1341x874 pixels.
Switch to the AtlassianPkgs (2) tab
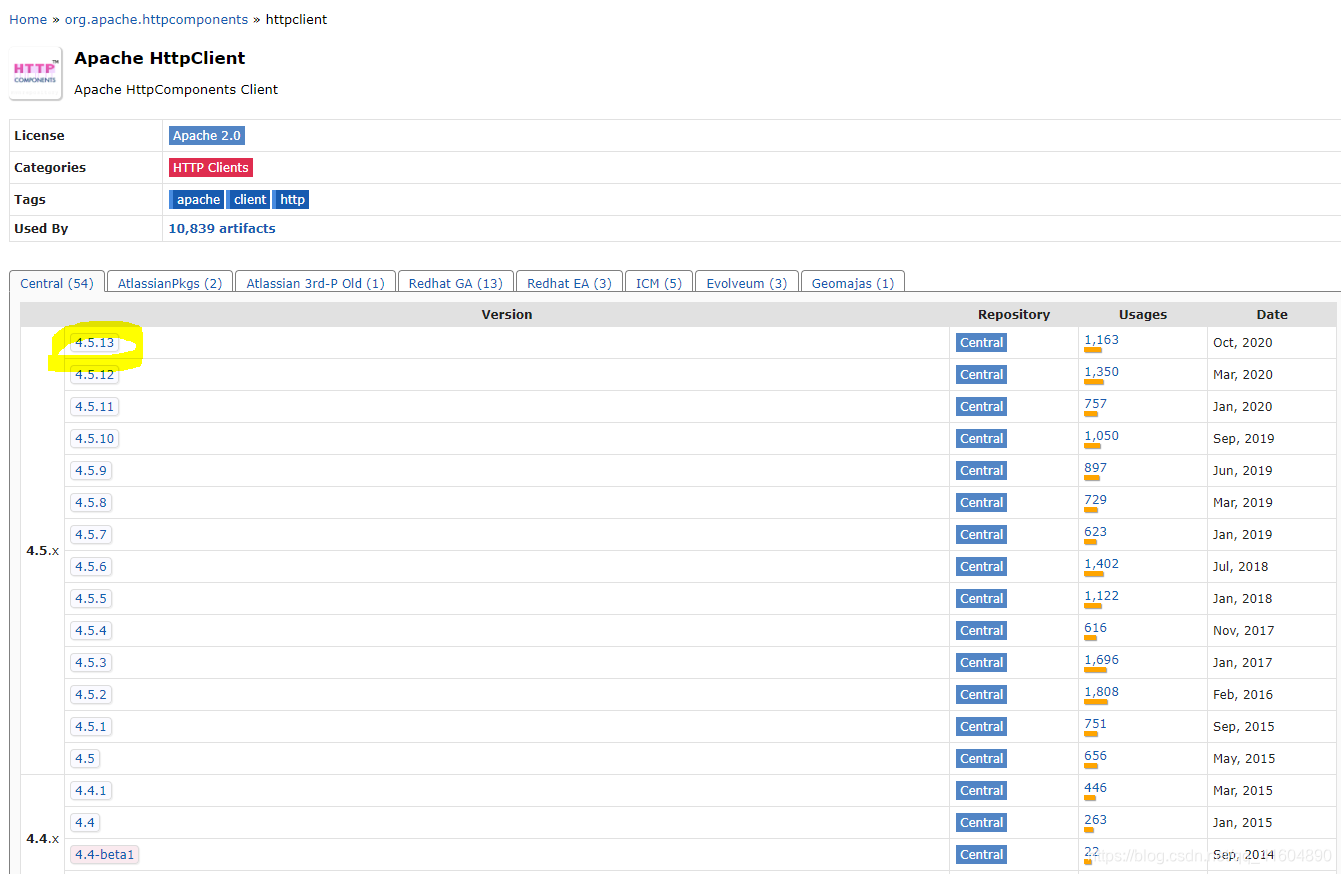170,283
